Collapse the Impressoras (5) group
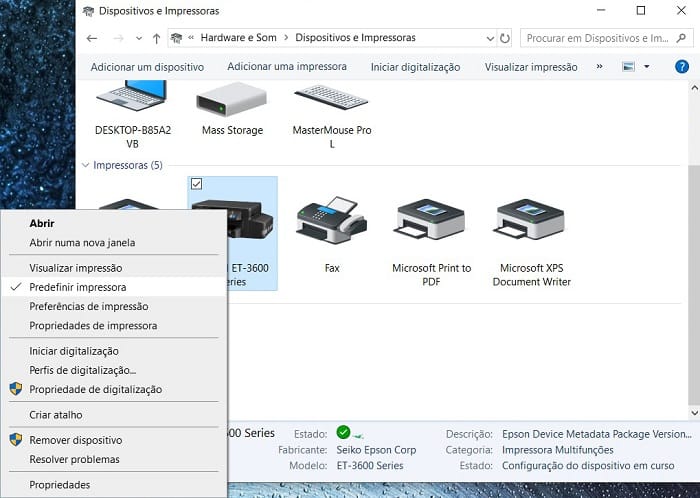 (85, 165)
